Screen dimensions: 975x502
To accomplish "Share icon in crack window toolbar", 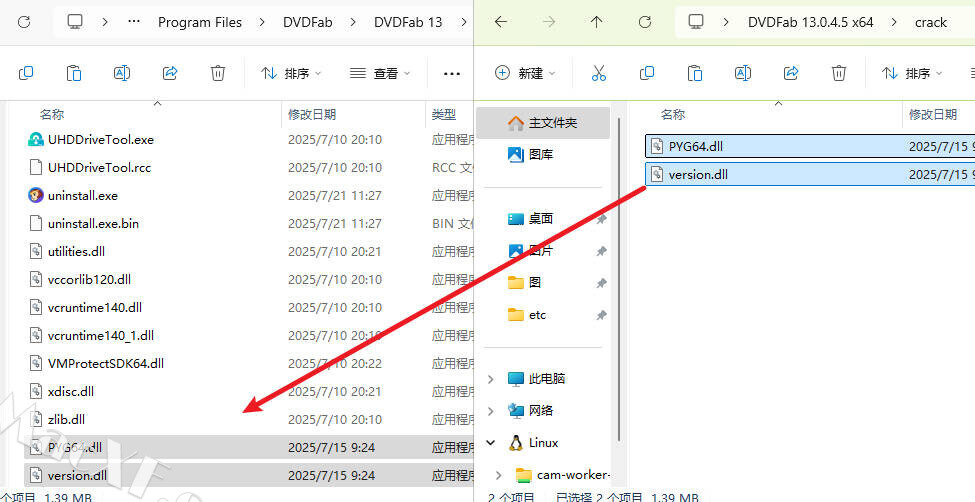I will [x=790, y=73].
